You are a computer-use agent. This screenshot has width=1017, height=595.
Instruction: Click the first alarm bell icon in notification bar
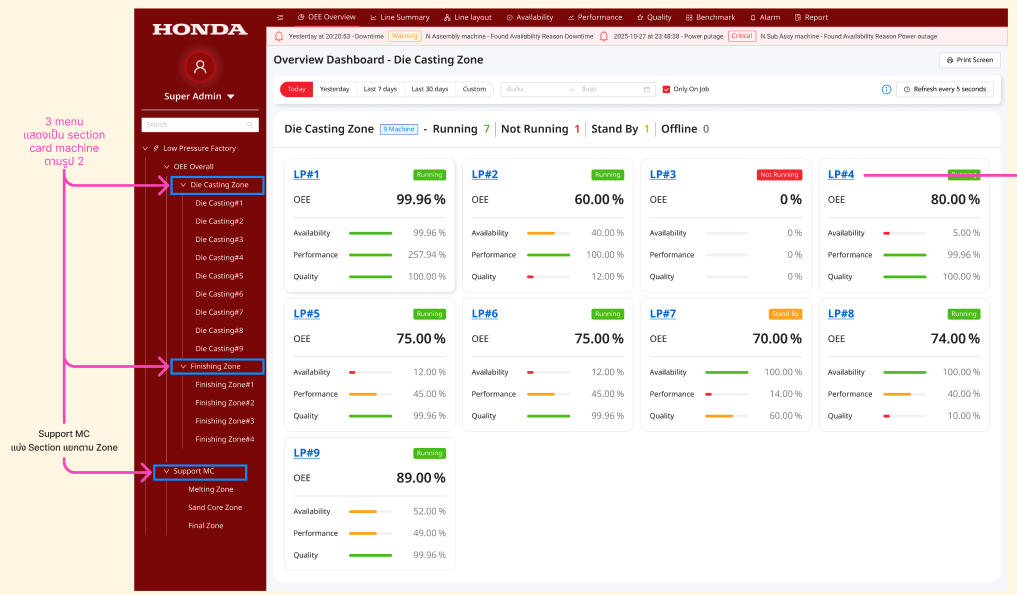click(279, 36)
